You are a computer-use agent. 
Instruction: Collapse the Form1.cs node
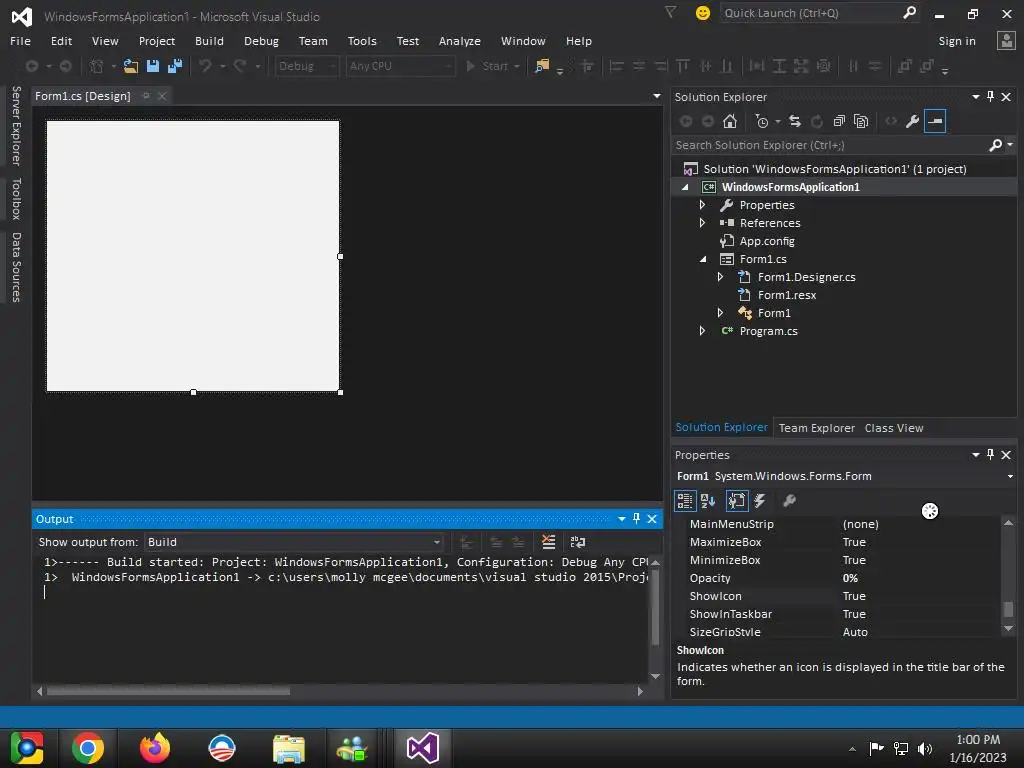[703, 259]
